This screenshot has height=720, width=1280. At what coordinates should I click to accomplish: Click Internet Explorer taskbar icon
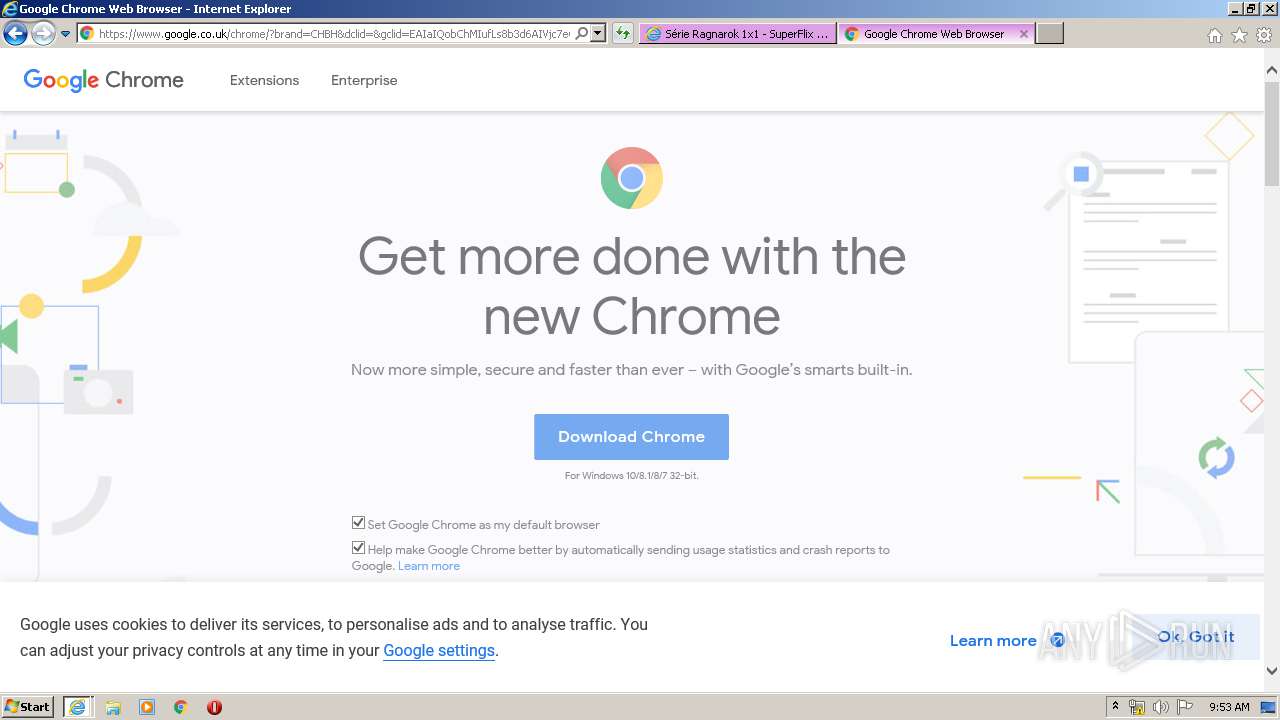click(x=77, y=706)
